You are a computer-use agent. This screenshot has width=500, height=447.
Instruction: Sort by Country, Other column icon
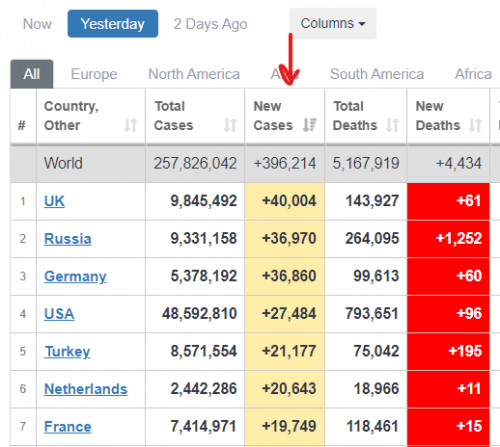[130, 125]
